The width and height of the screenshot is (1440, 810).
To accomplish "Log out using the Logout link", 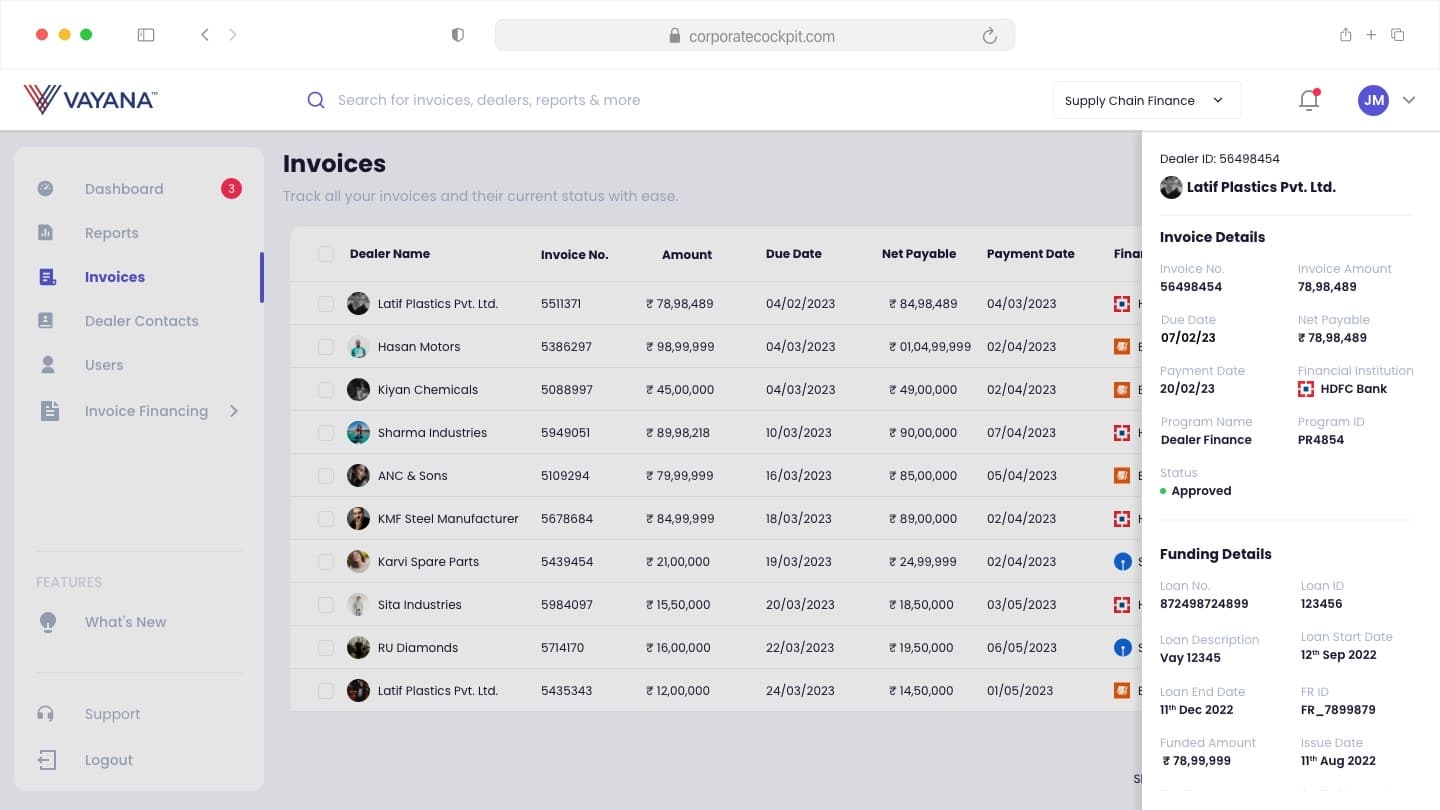I will [109, 760].
